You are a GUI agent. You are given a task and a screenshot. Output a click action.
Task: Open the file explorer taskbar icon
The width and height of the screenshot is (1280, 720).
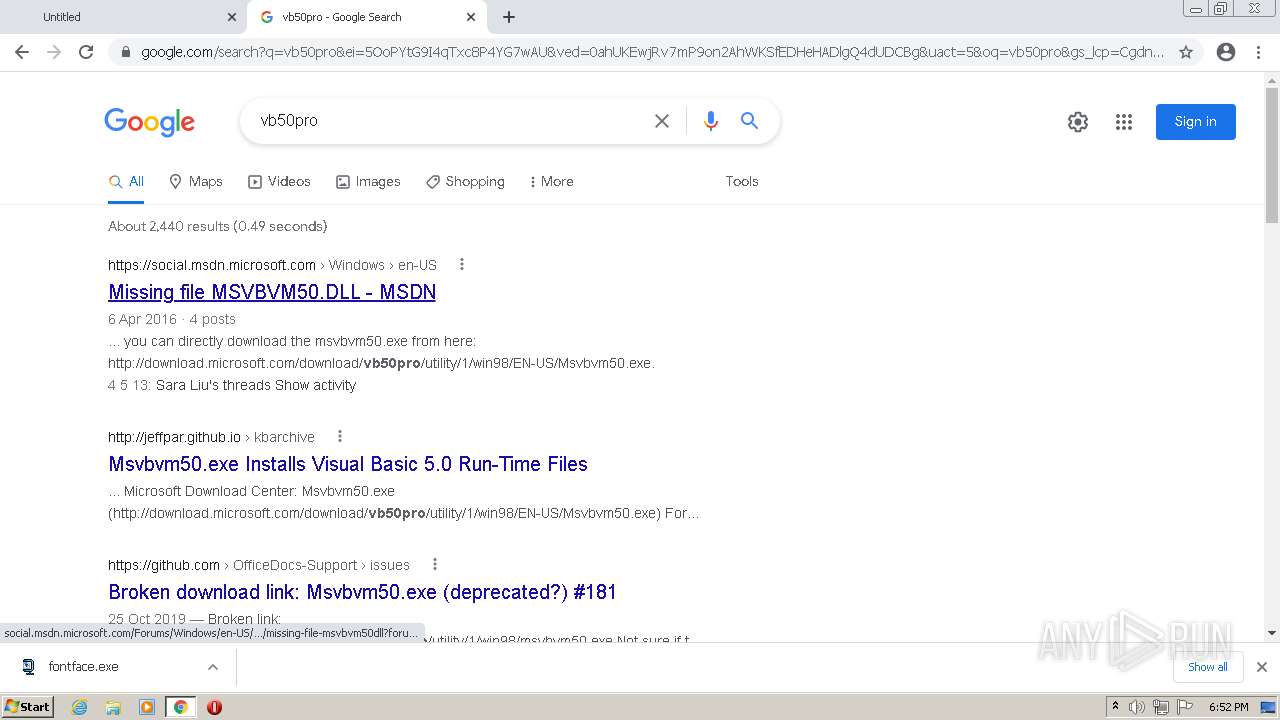coord(113,707)
